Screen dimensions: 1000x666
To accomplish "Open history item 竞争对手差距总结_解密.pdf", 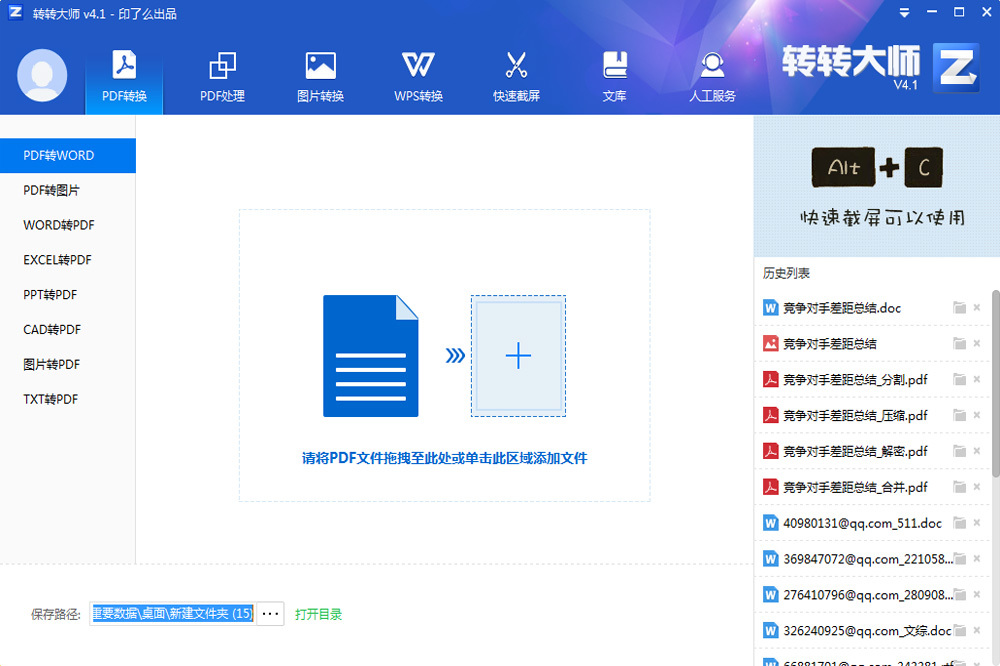I will [855, 451].
